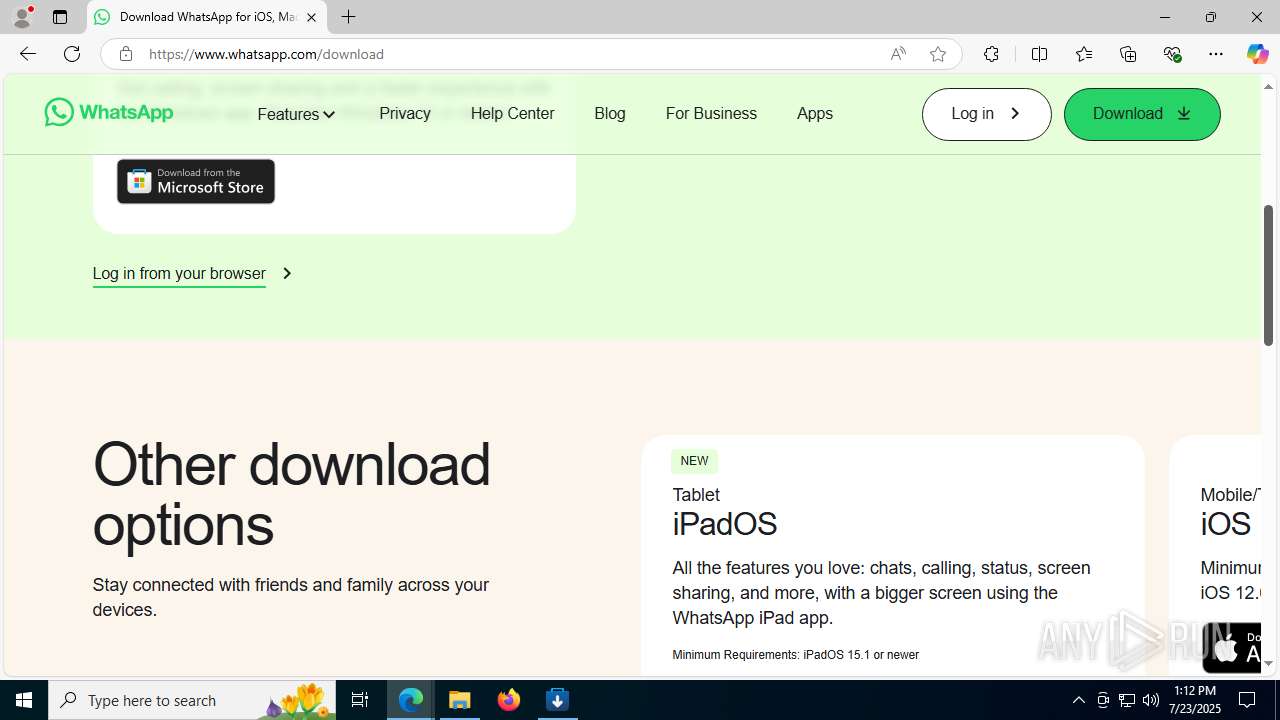1280x720 pixels.
Task: Open a new browser tab
Action: coord(348,17)
